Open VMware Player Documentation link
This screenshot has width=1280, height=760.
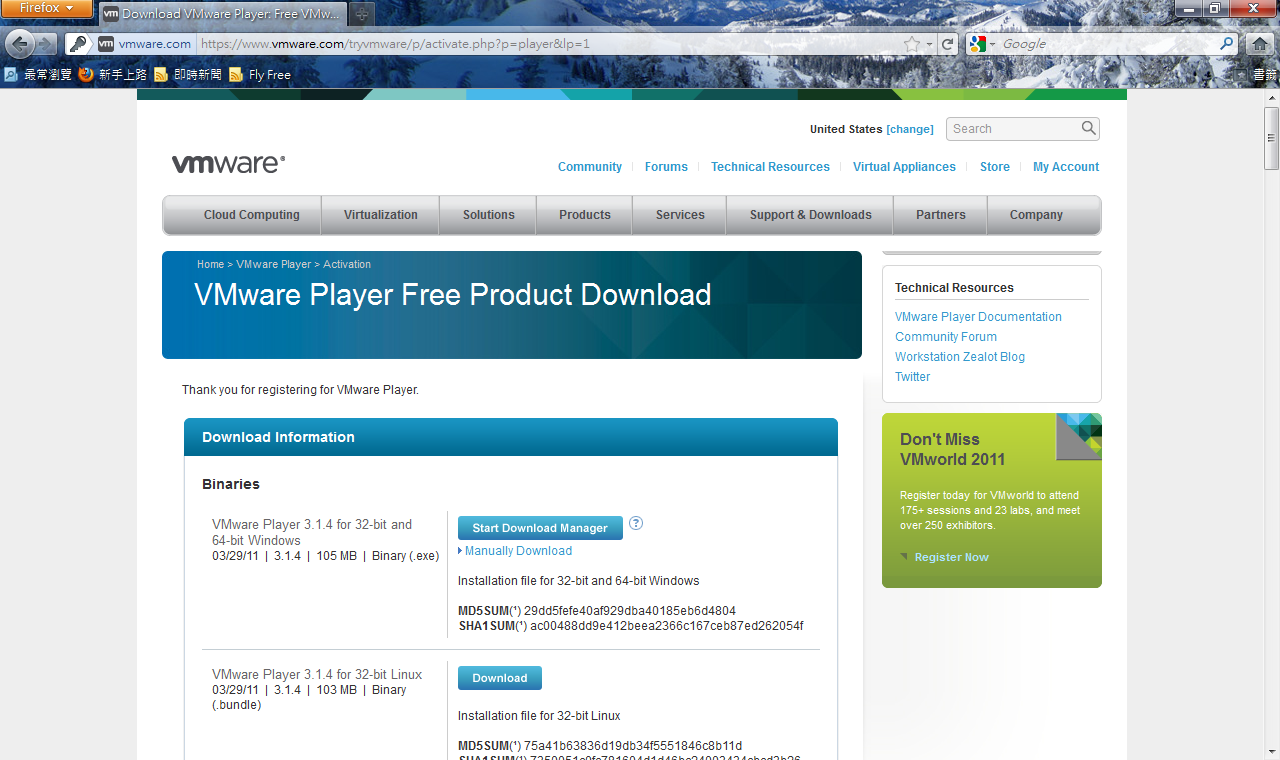pos(978,317)
